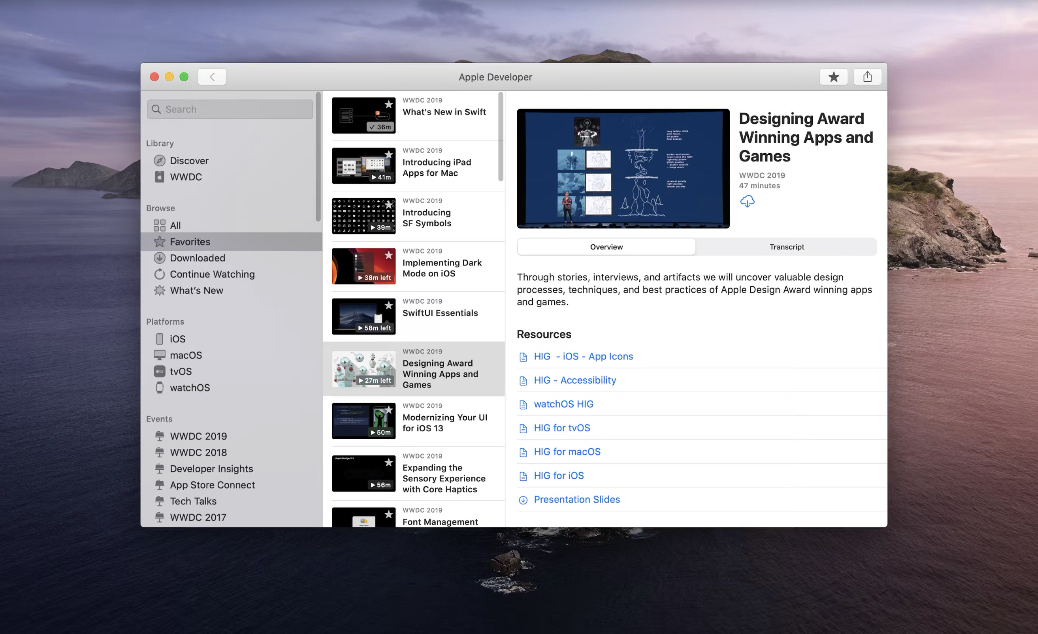This screenshot has height=634, width=1038.
Task: Open the HIG - Accessibility link
Action: click(574, 380)
